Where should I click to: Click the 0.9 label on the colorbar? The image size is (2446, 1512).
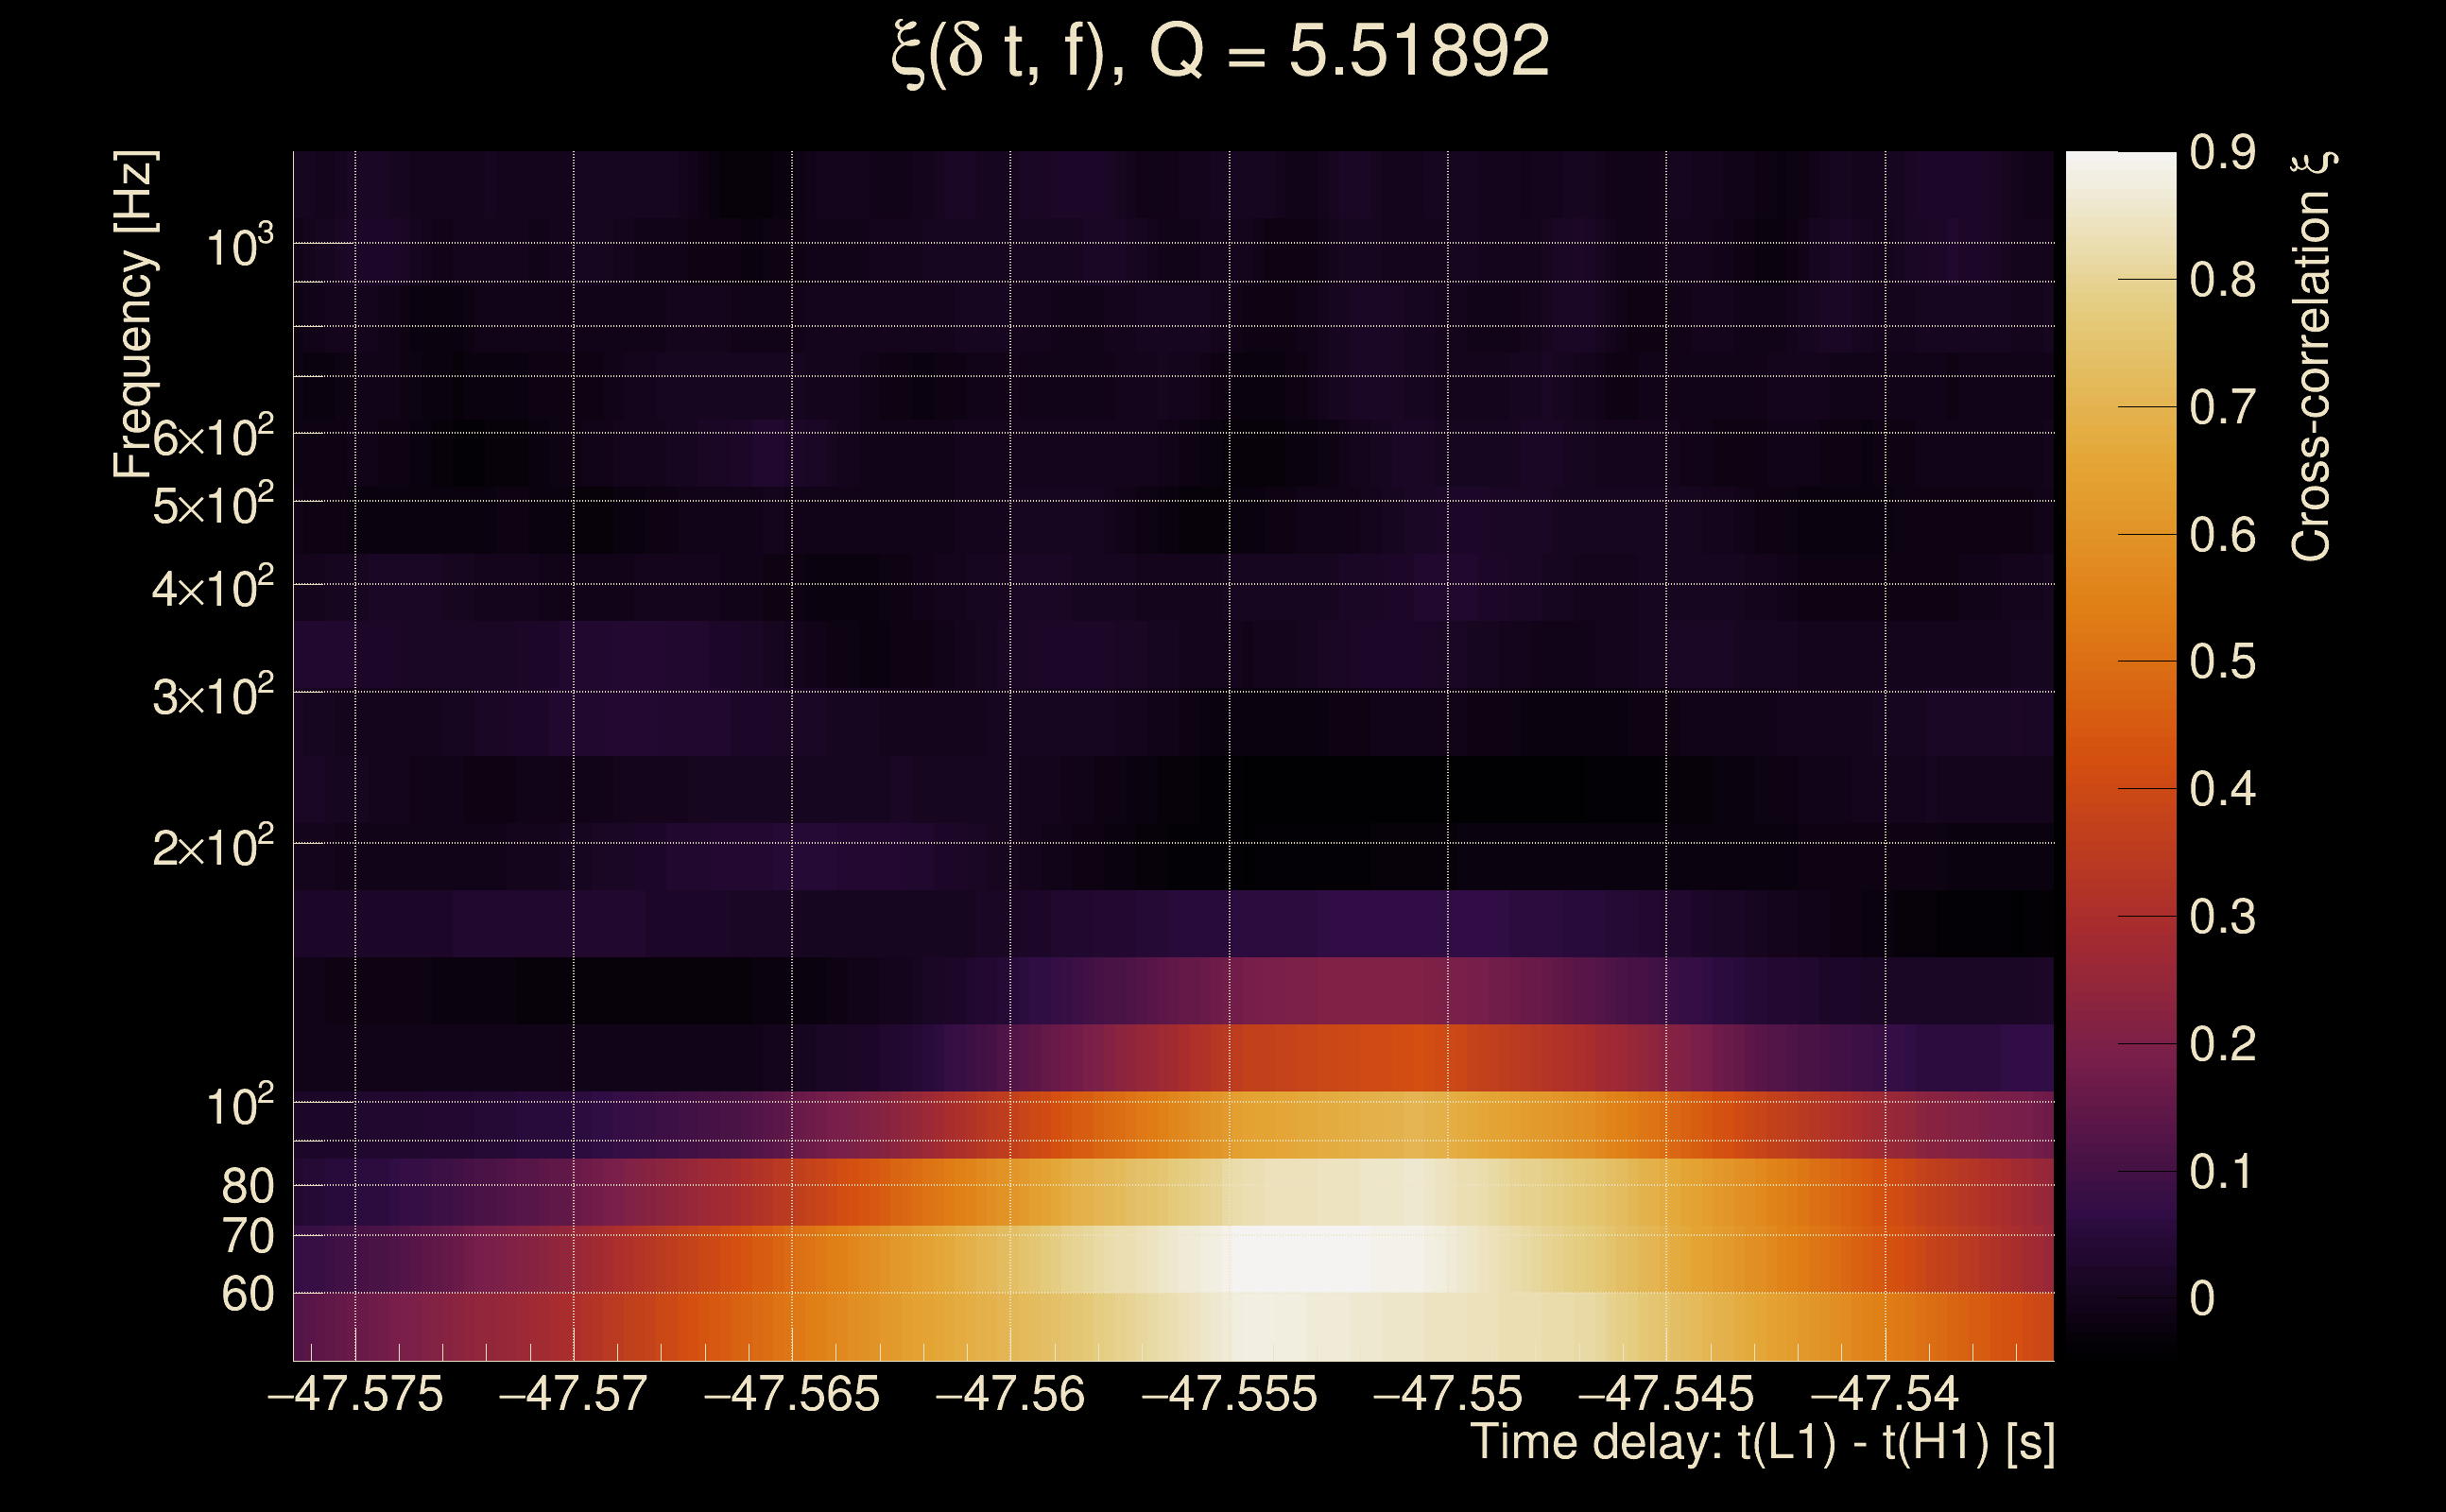point(2222,153)
